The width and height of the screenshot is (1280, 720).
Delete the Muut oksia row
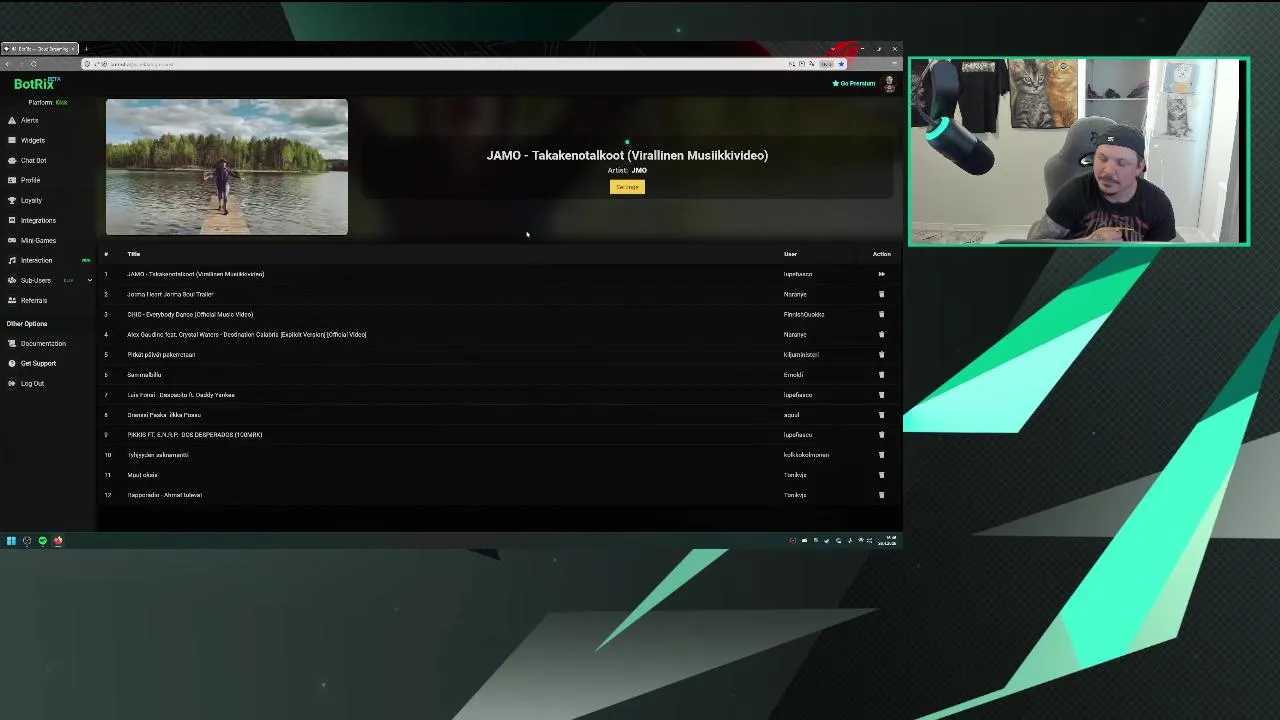(881, 474)
